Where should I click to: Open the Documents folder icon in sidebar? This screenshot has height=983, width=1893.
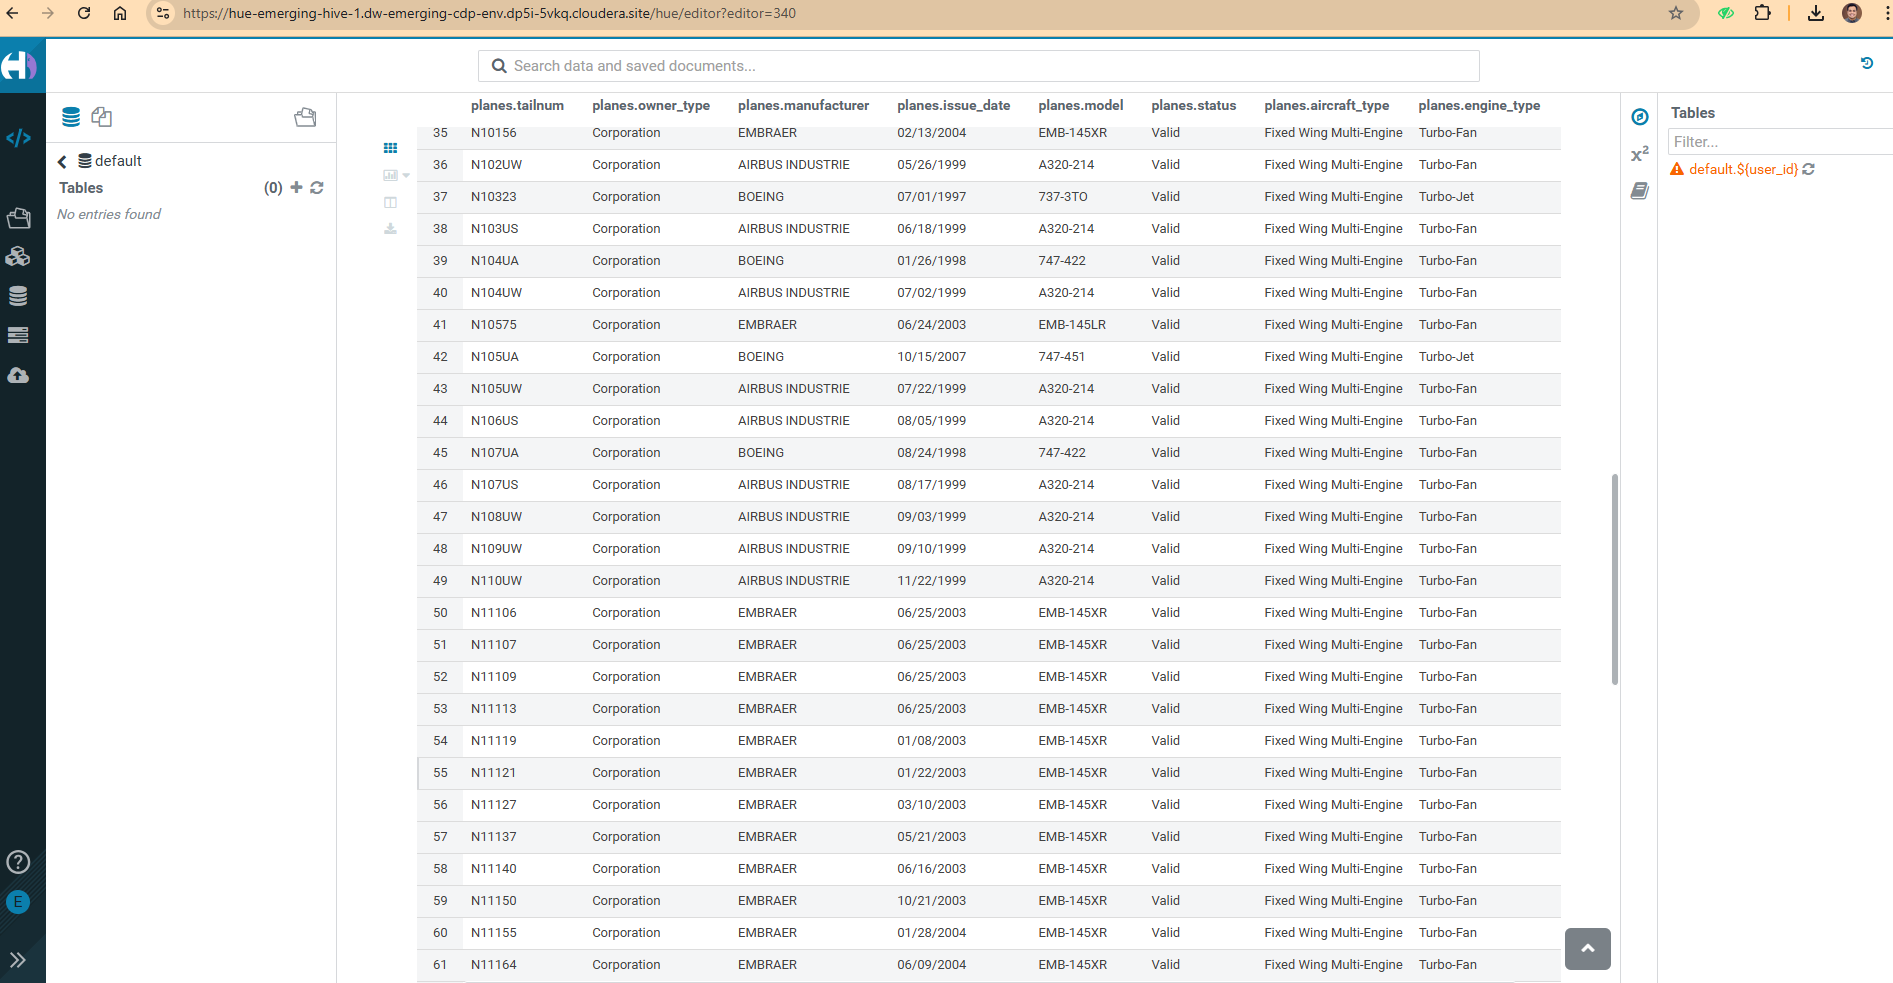coord(18,218)
